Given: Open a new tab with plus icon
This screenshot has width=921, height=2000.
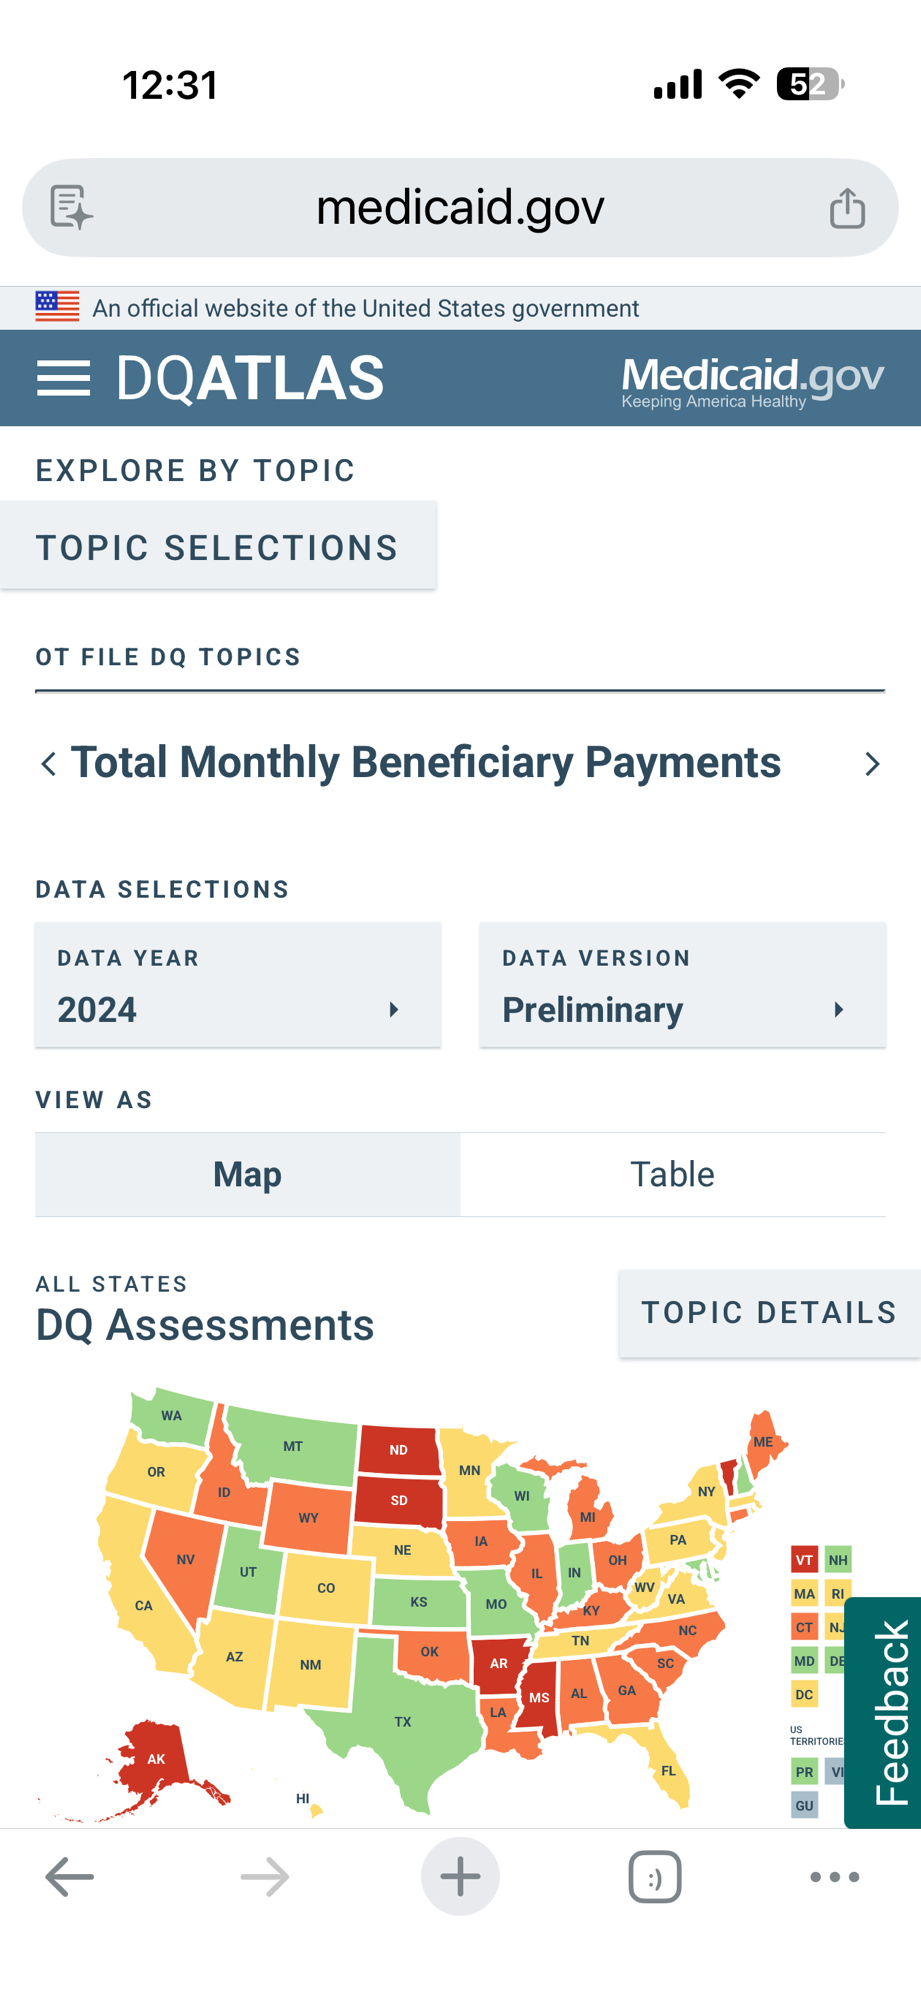Looking at the screenshot, I should (460, 1877).
